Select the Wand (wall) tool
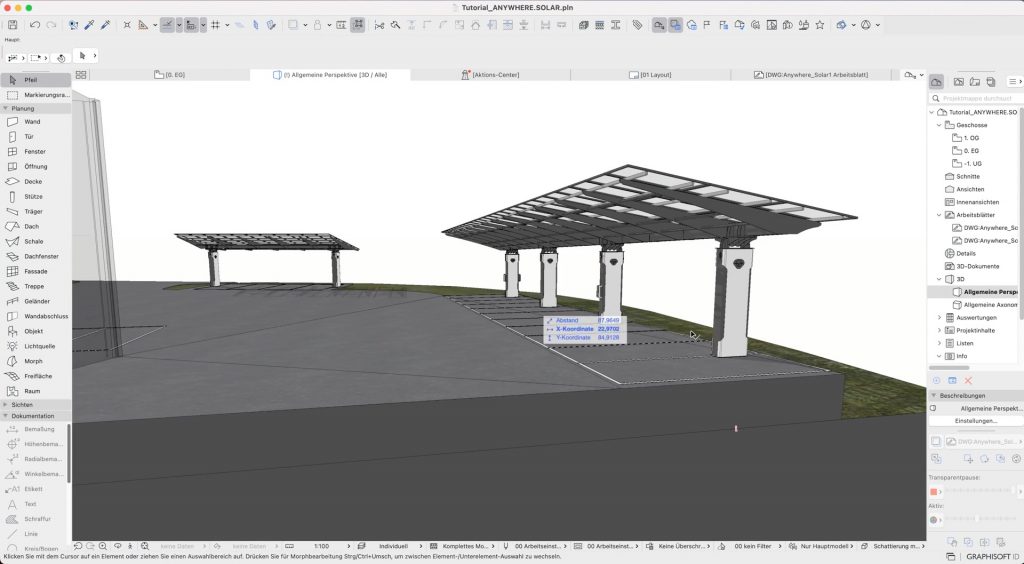1024x564 pixels. [x=32, y=122]
